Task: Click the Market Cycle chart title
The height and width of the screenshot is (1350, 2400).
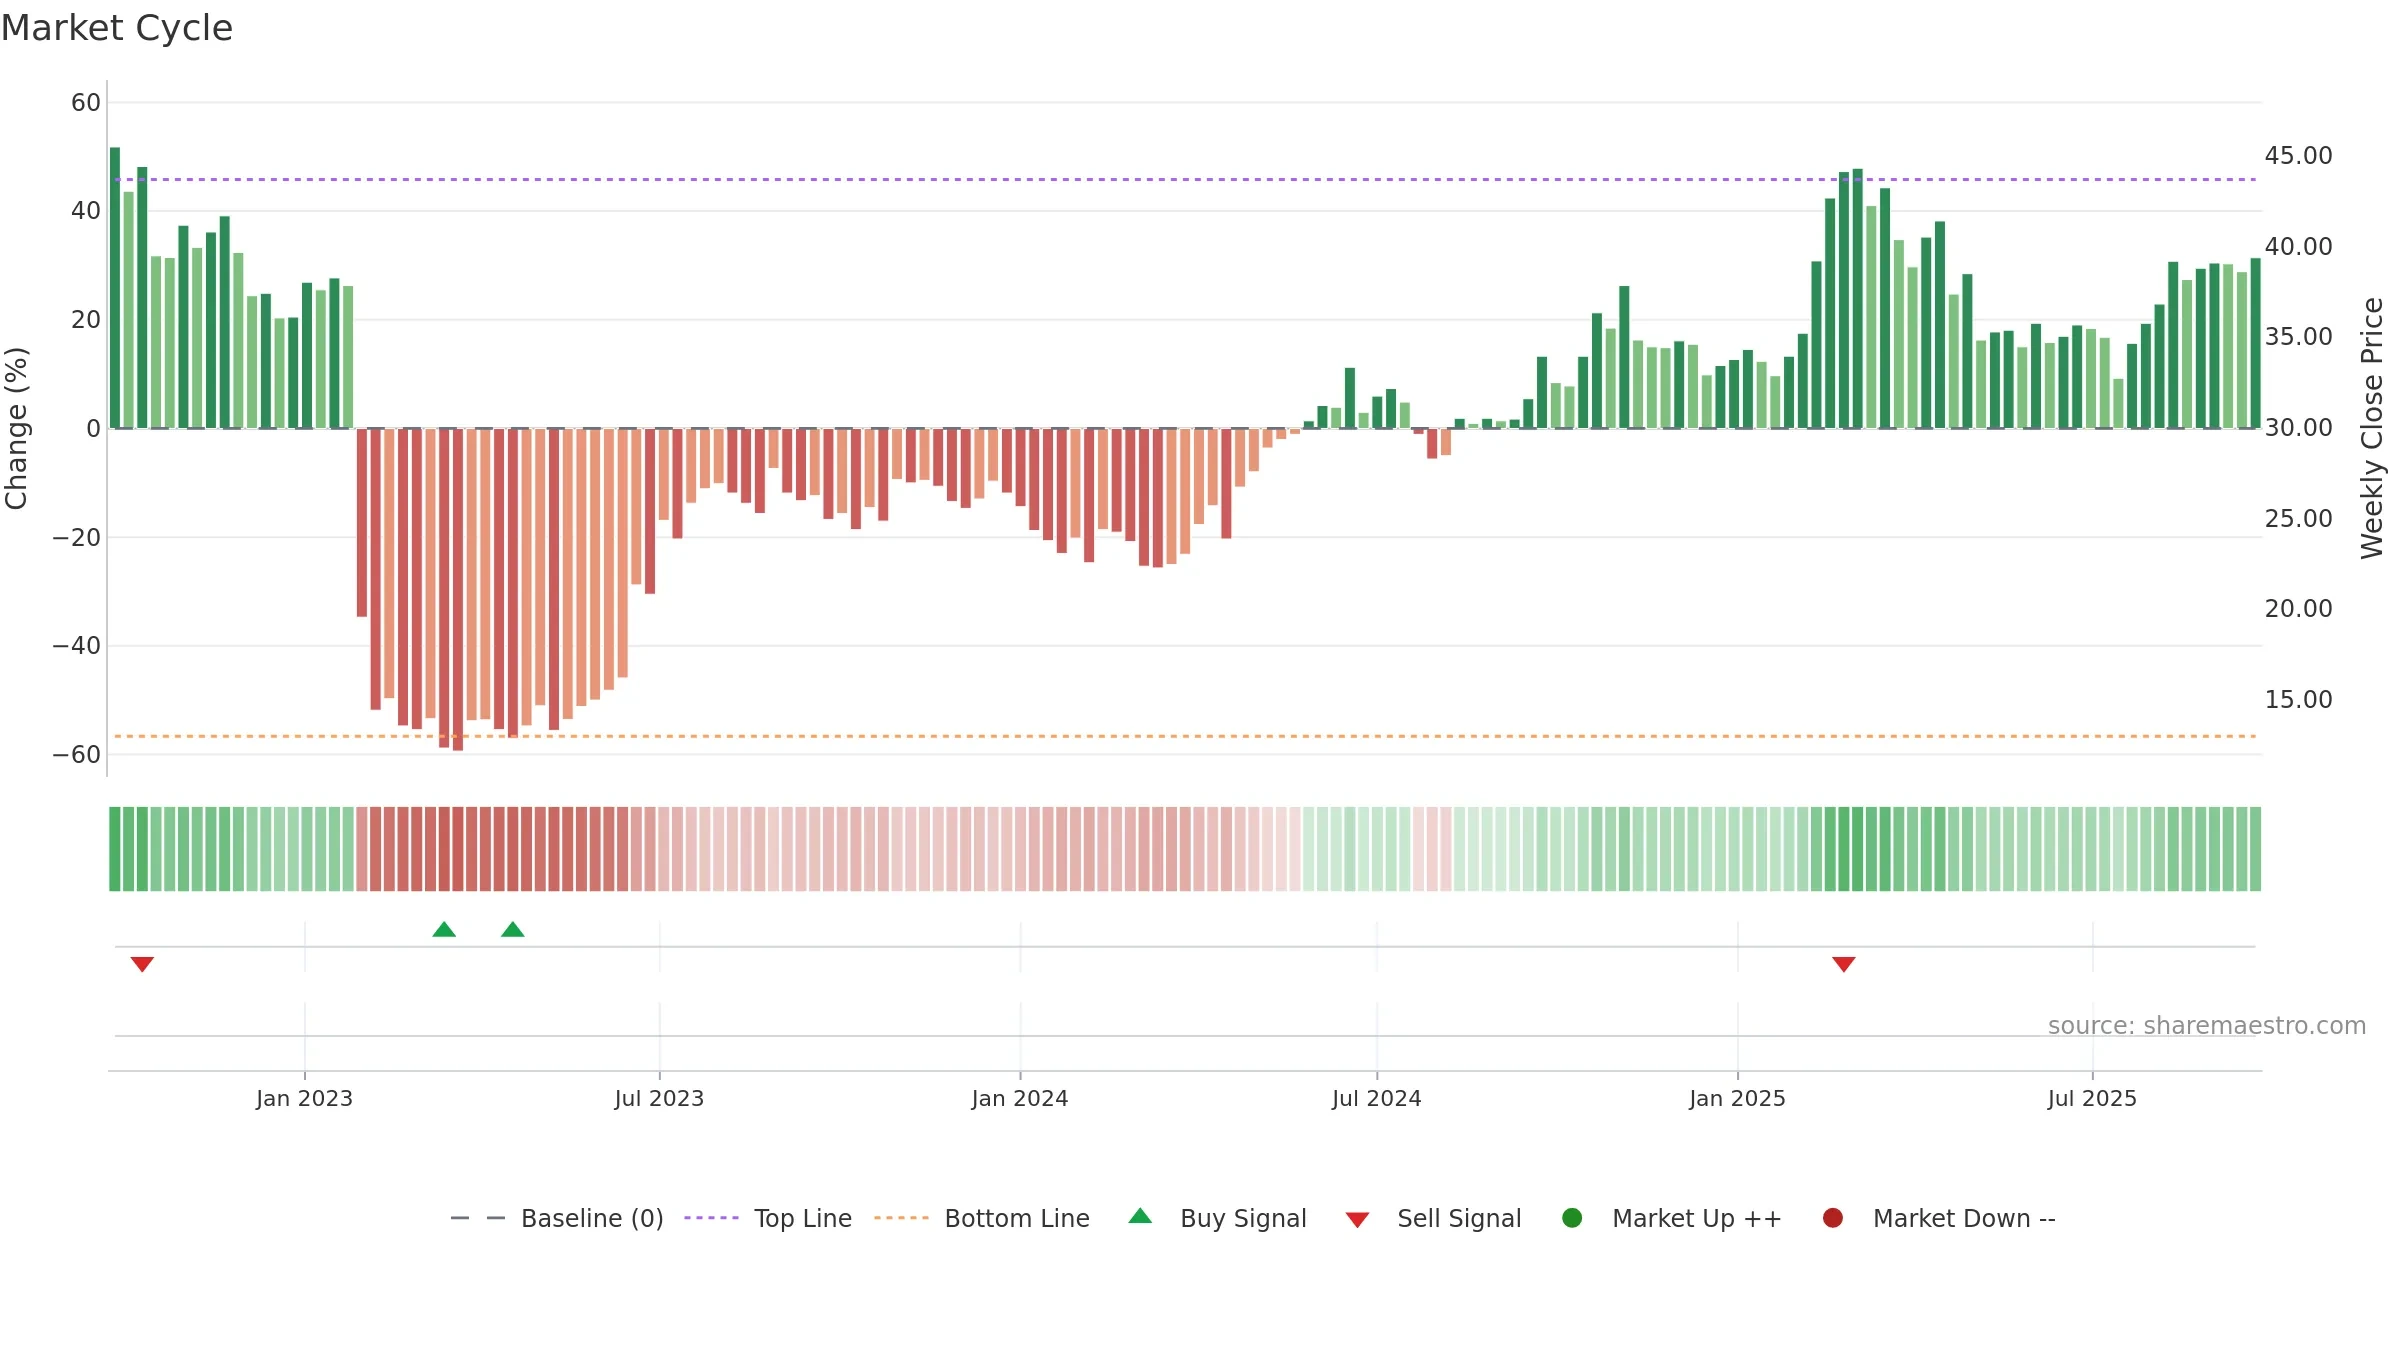Action: (117, 28)
